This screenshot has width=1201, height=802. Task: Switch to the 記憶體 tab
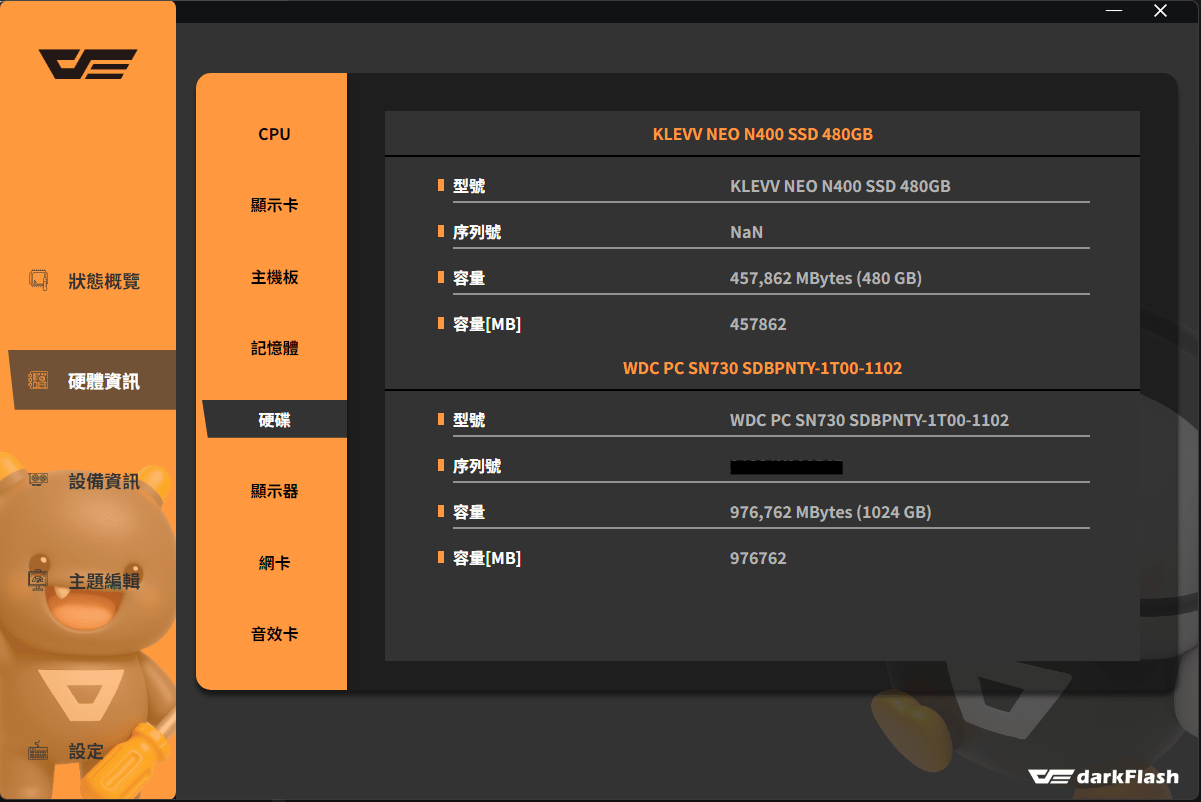tap(274, 348)
